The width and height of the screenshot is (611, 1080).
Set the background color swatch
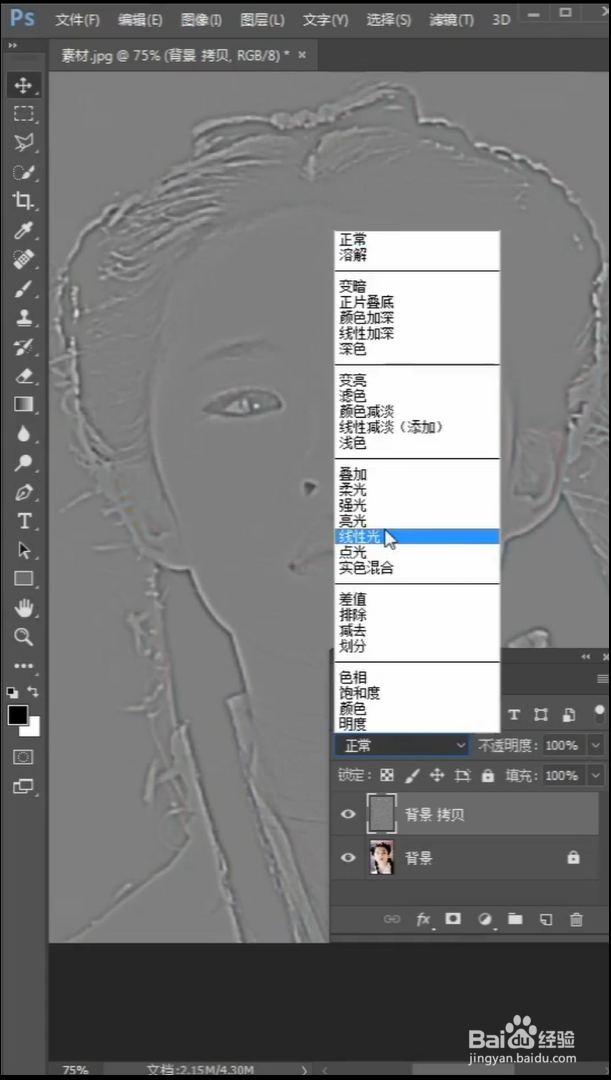[33, 728]
